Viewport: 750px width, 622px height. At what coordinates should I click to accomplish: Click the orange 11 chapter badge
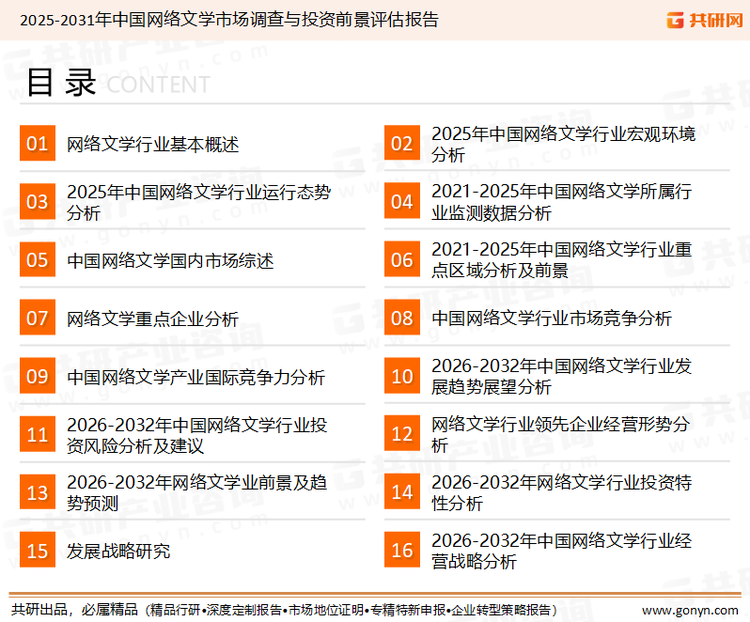coord(37,434)
